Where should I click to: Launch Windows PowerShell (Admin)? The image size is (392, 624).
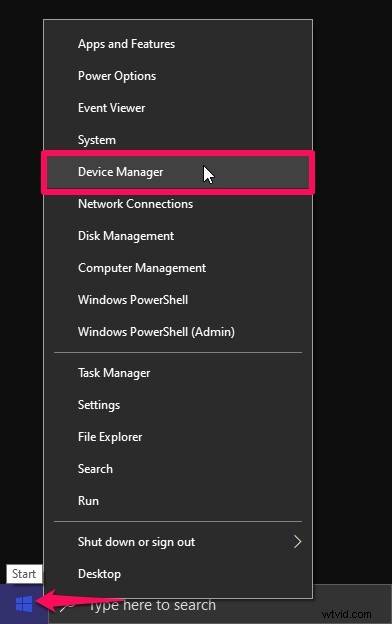pyautogui.click(x=177, y=332)
